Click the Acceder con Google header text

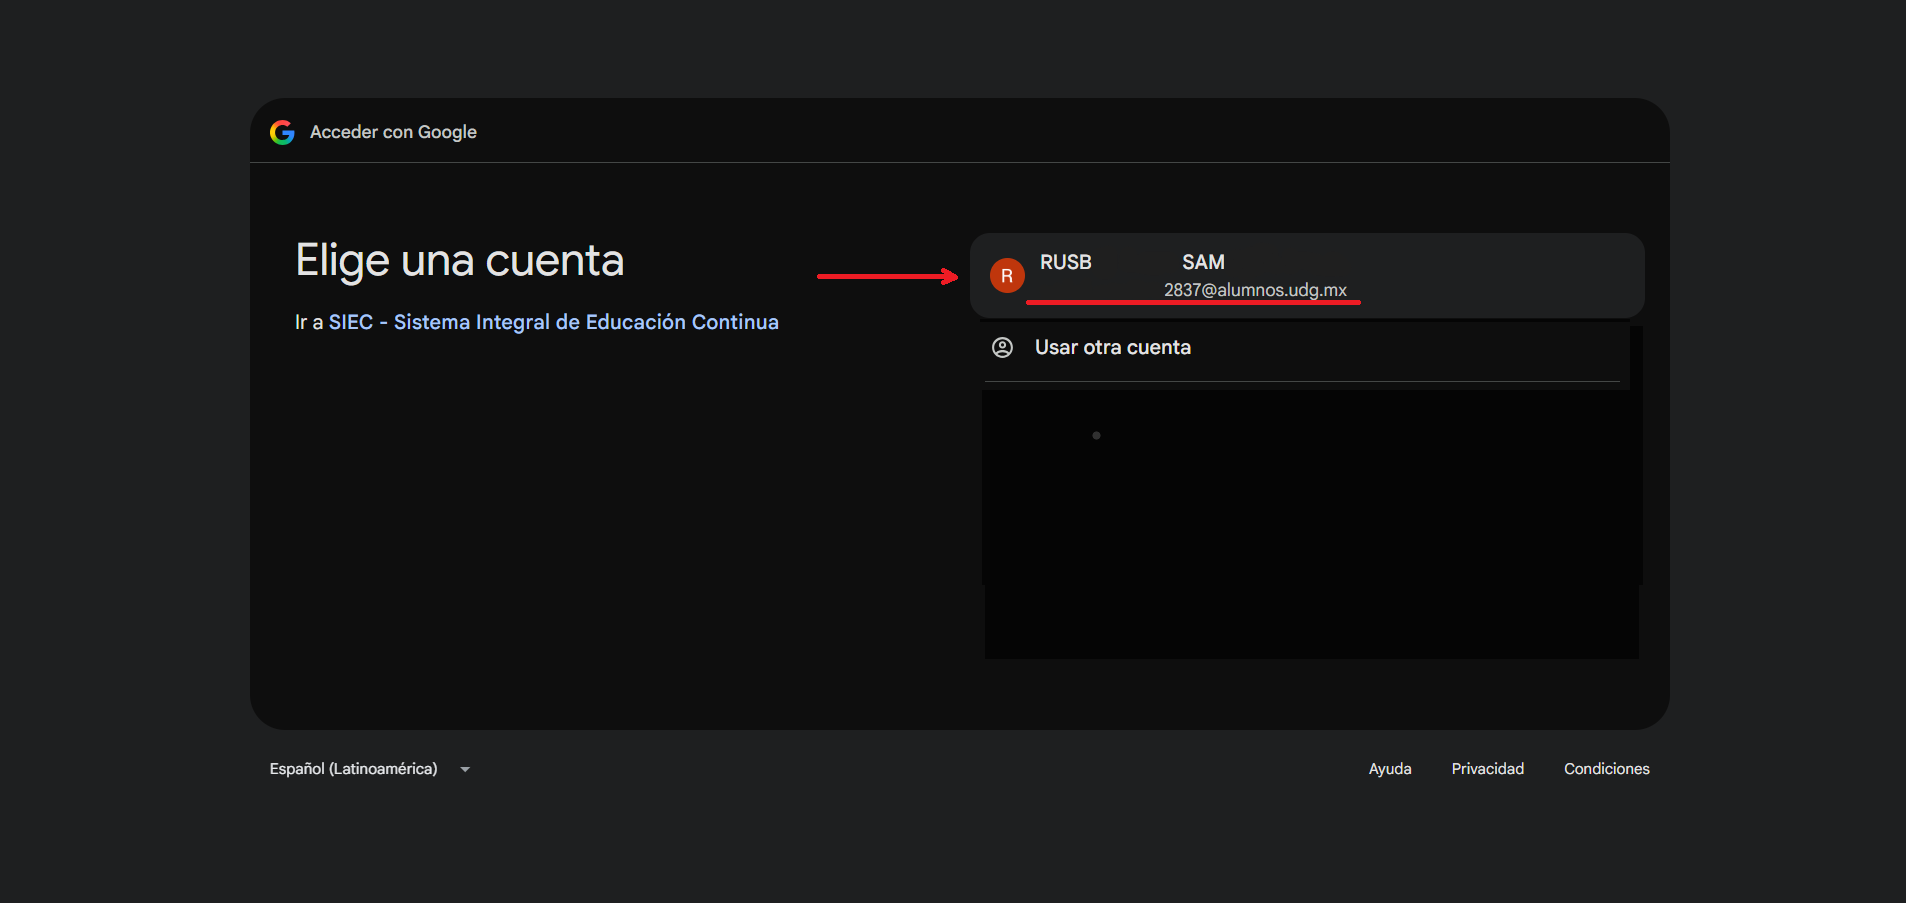393,132
